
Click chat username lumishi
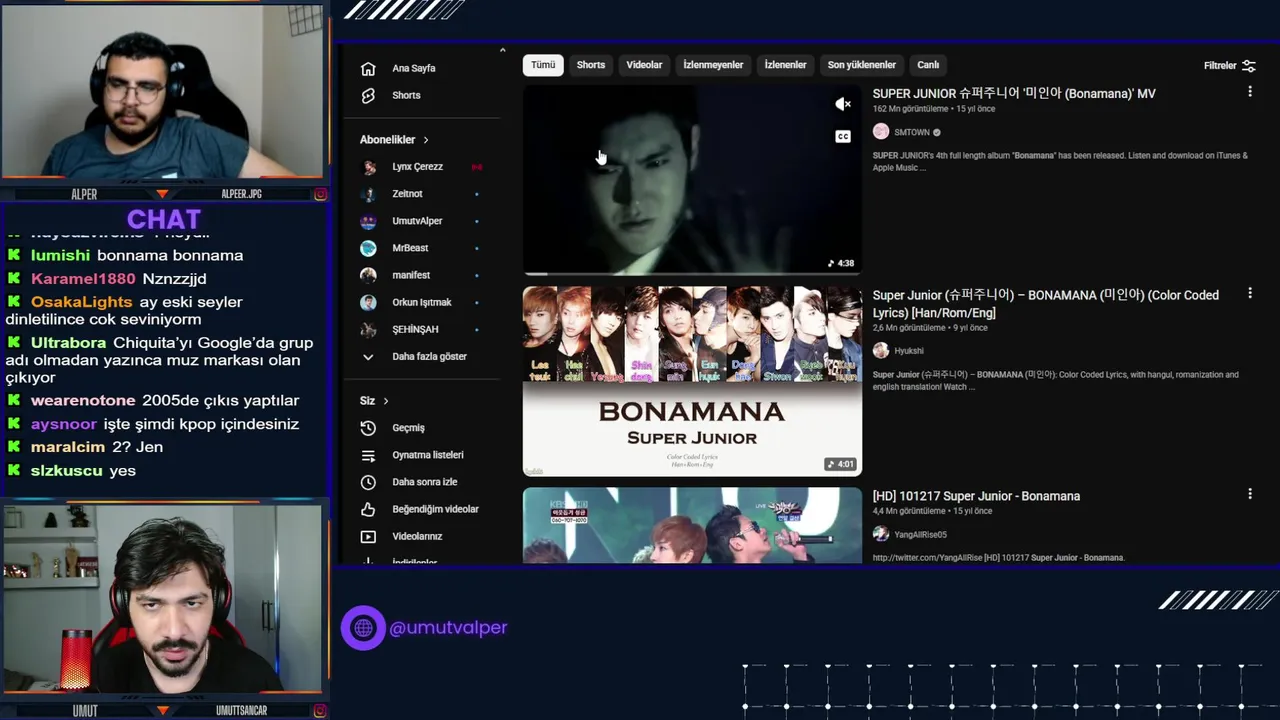point(60,255)
